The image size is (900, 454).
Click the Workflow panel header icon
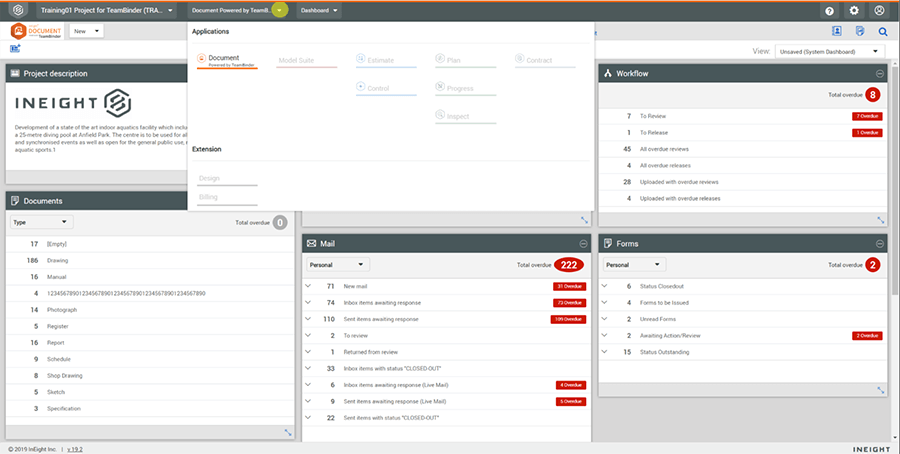click(608, 73)
